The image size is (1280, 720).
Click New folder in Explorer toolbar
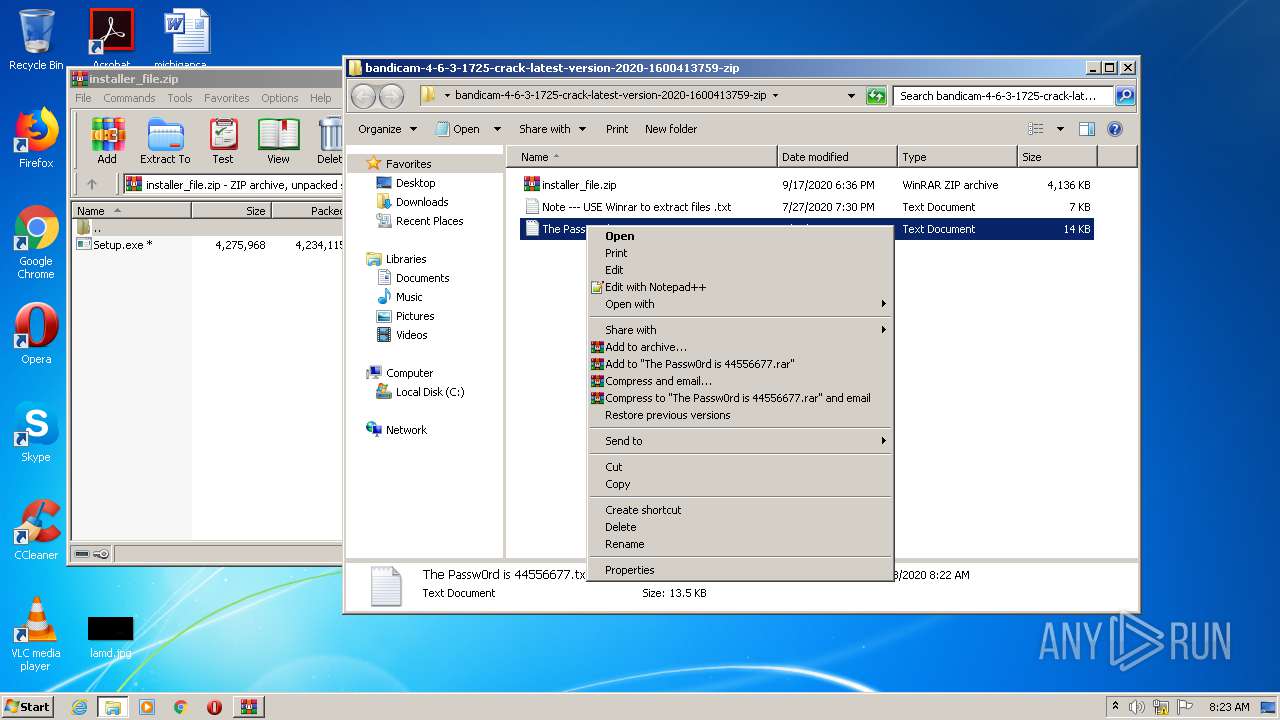671,129
